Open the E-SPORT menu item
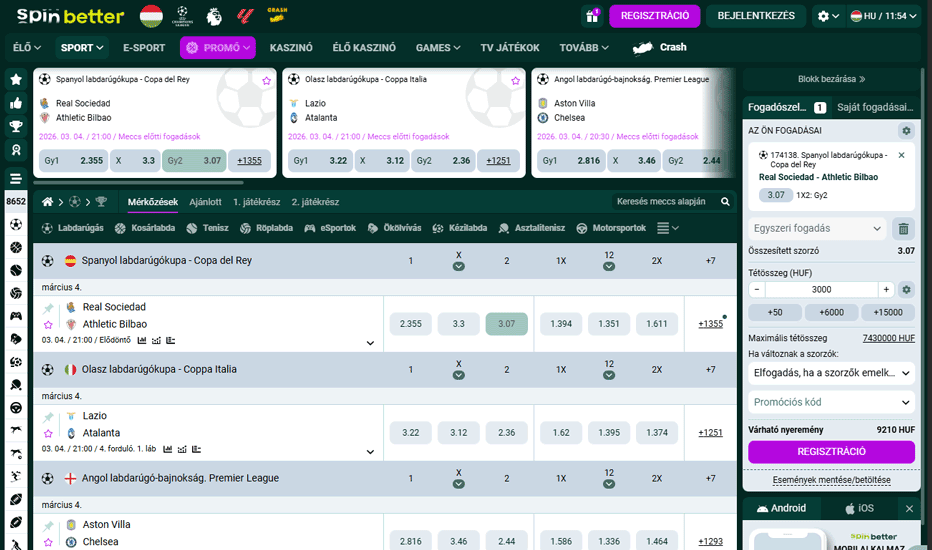The height and width of the screenshot is (550, 932). [x=144, y=48]
